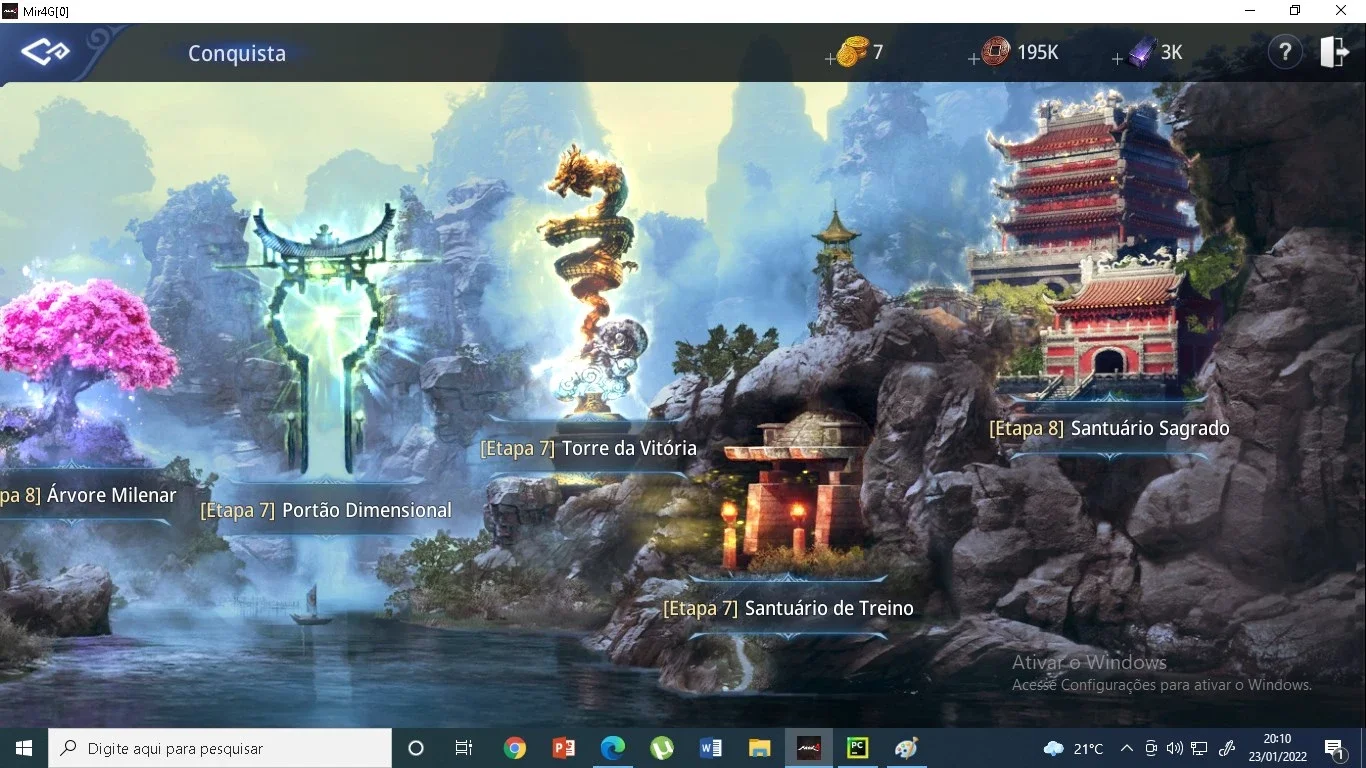The height and width of the screenshot is (768, 1366).
Task: Open Cortana circle icon on taskbar
Action: coord(416,748)
